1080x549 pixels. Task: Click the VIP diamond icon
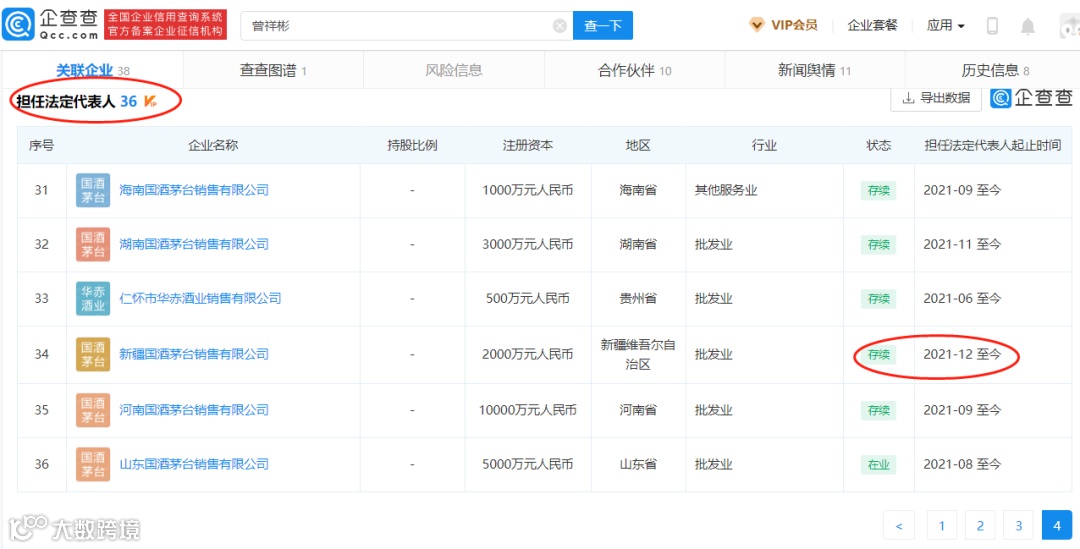tap(756, 25)
